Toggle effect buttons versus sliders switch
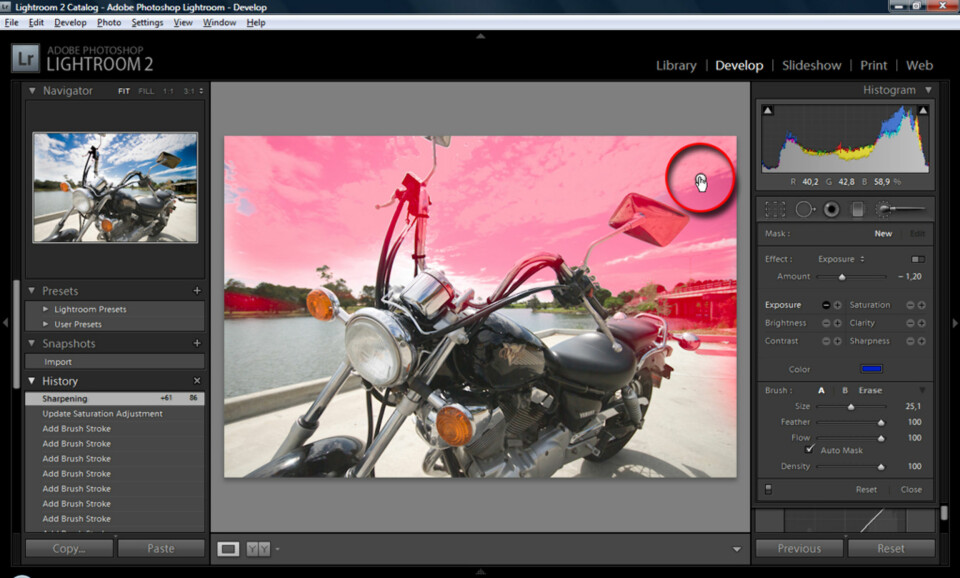960x578 pixels. [x=918, y=259]
